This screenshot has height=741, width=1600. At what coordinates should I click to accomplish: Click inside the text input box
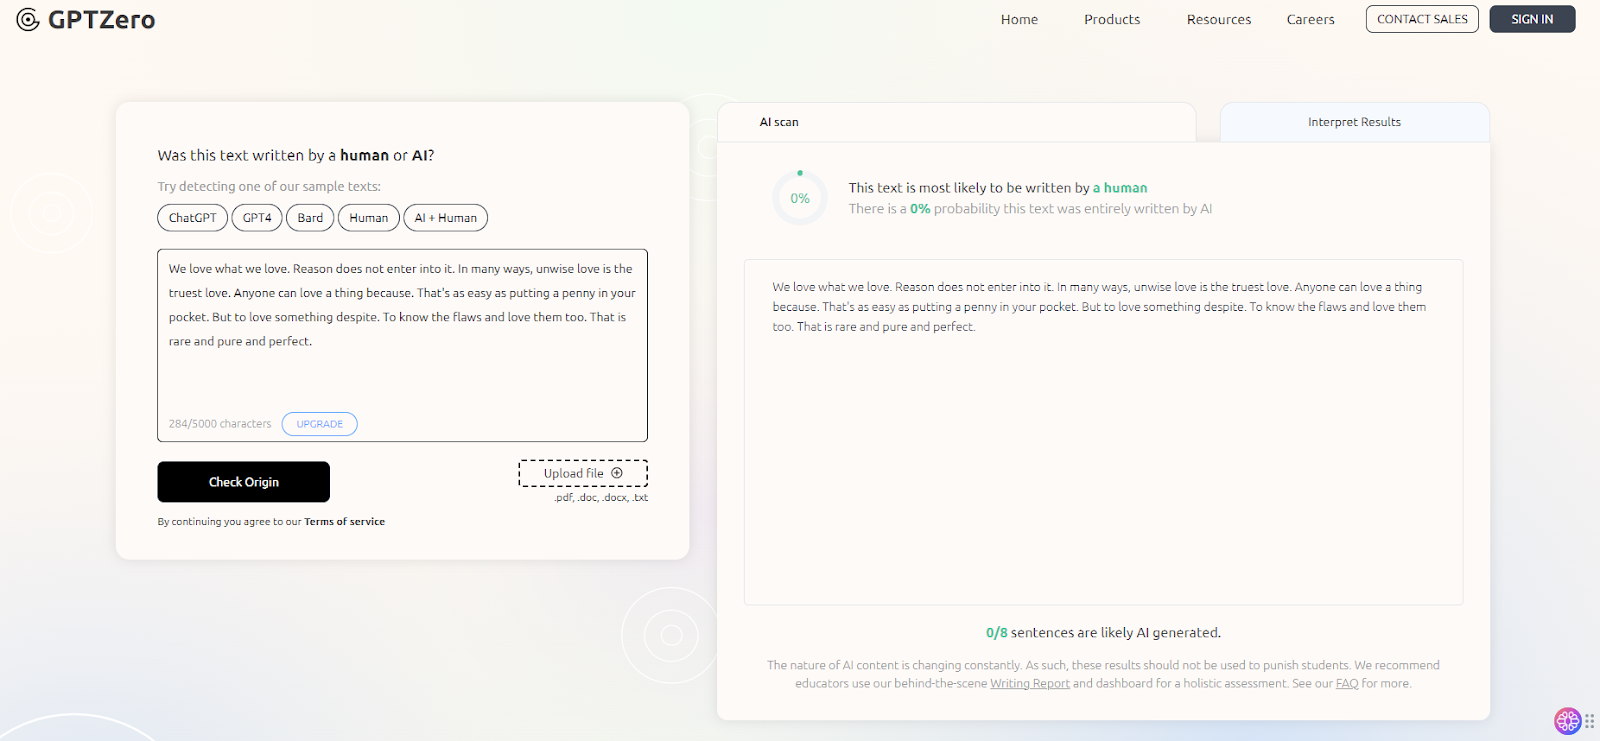coord(402,345)
